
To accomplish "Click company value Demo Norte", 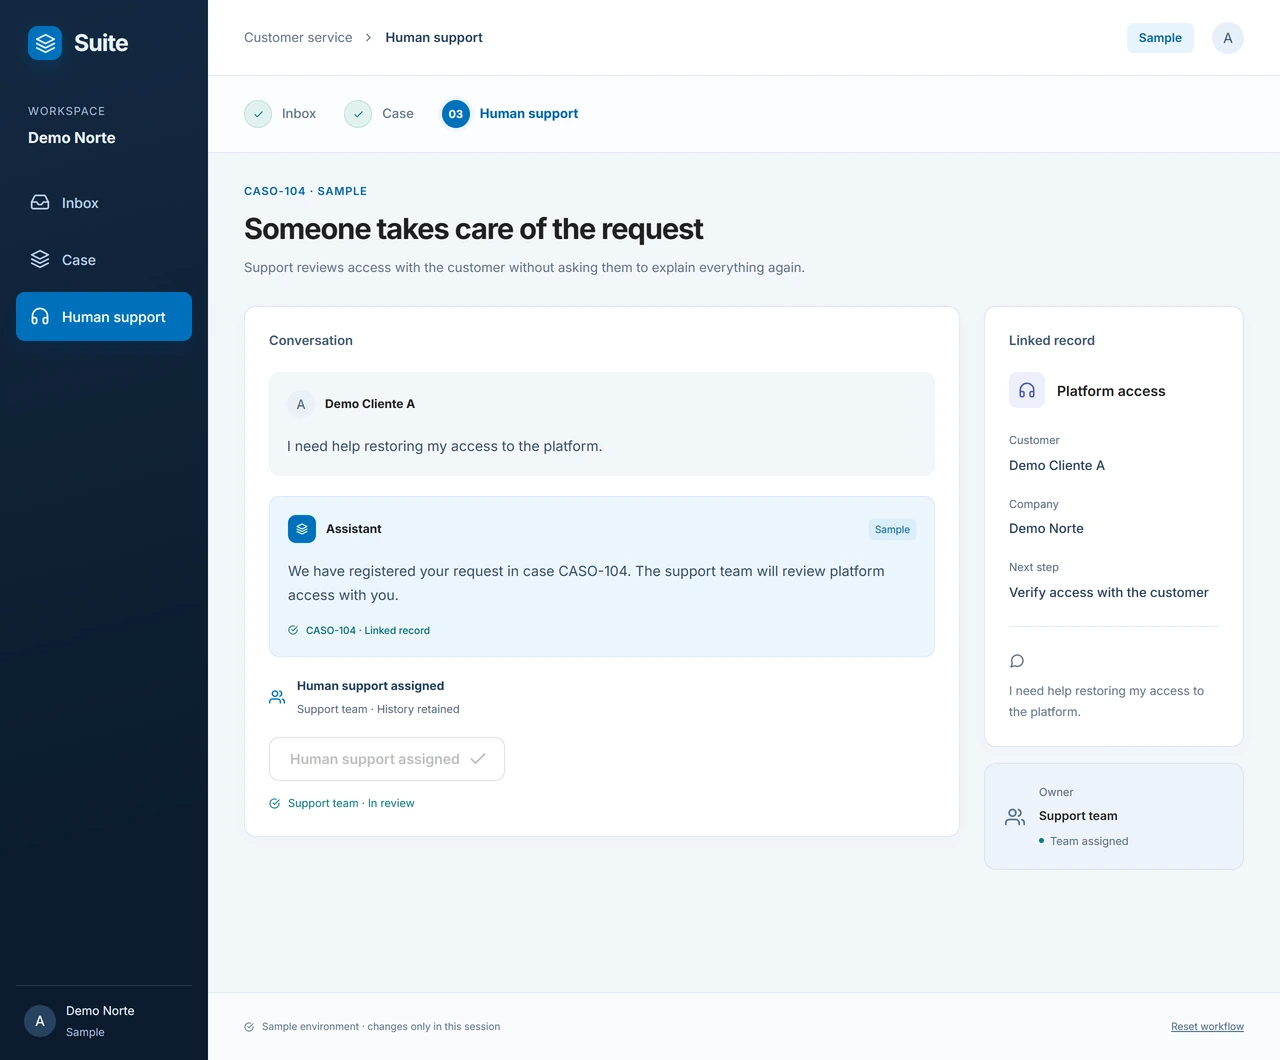I will tap(1046, 529).
